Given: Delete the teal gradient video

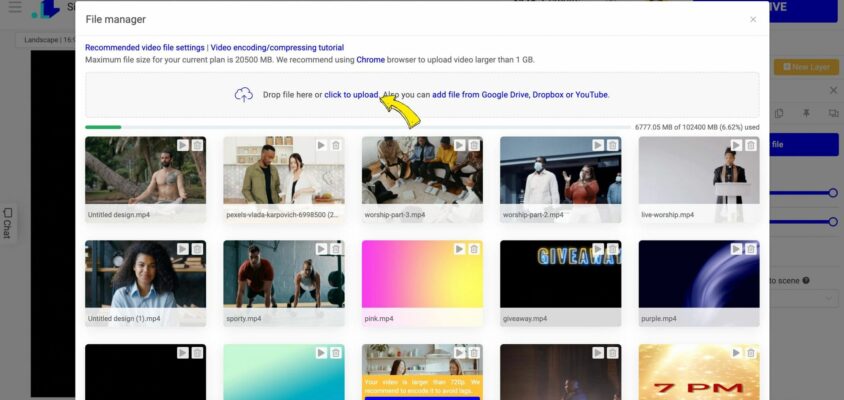Looking at the screenshot, I should (336, 353).
